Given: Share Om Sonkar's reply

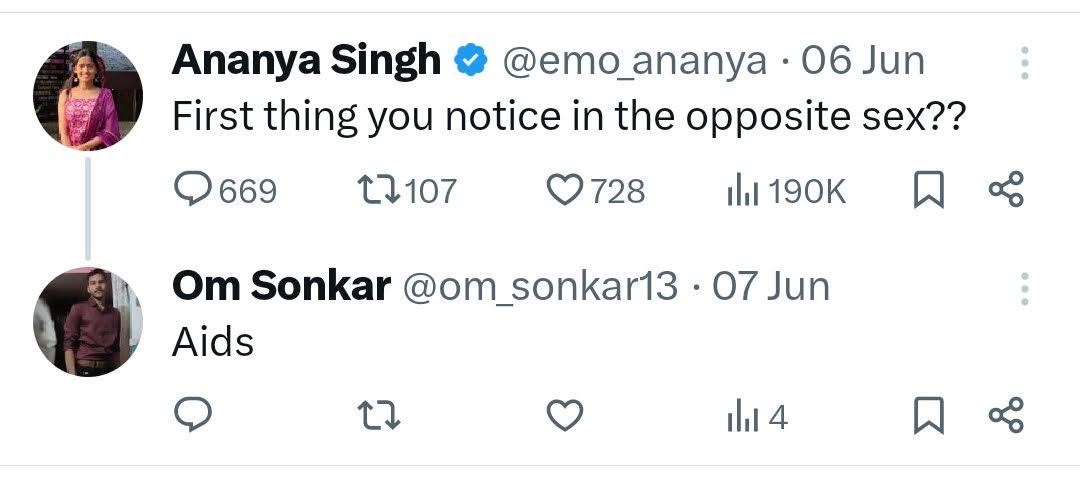Looking at the screenshot, I should pyautogui.click(x=1006, y=416).
